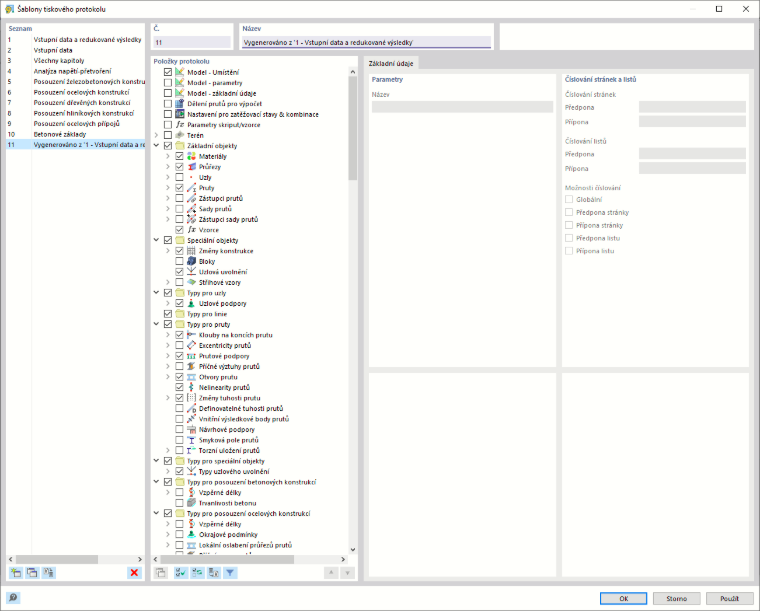
Task: Select the Betonové základy template
Action: click(x=75, y=134)
